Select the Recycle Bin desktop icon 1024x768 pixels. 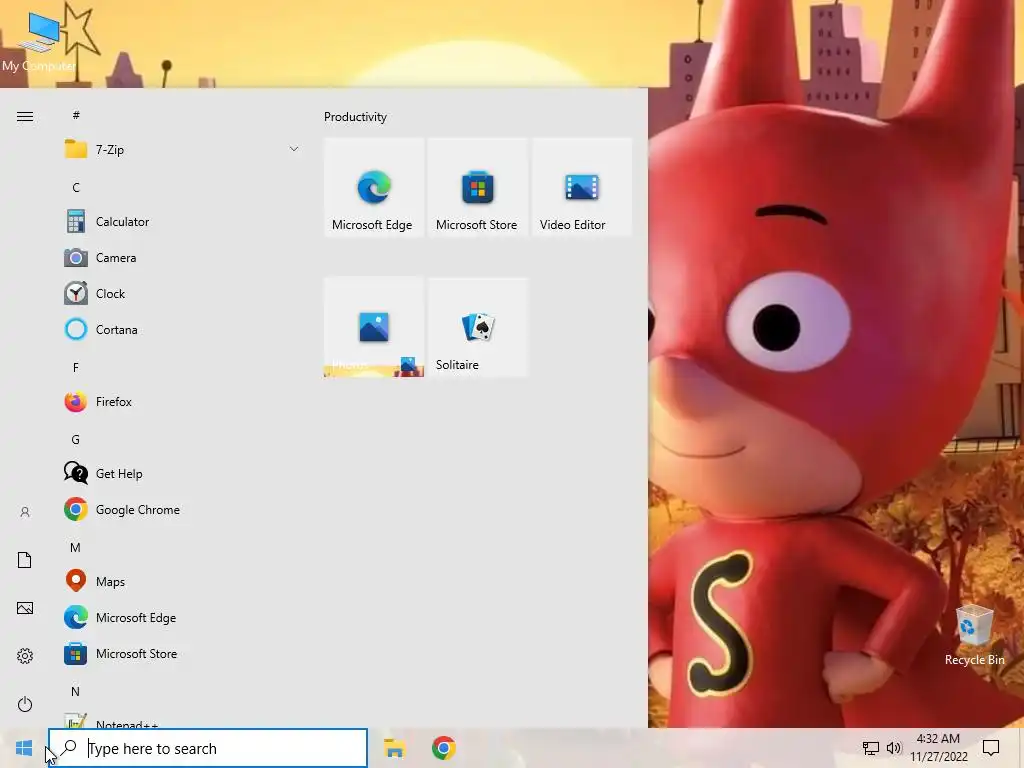[x=974, y=634]
